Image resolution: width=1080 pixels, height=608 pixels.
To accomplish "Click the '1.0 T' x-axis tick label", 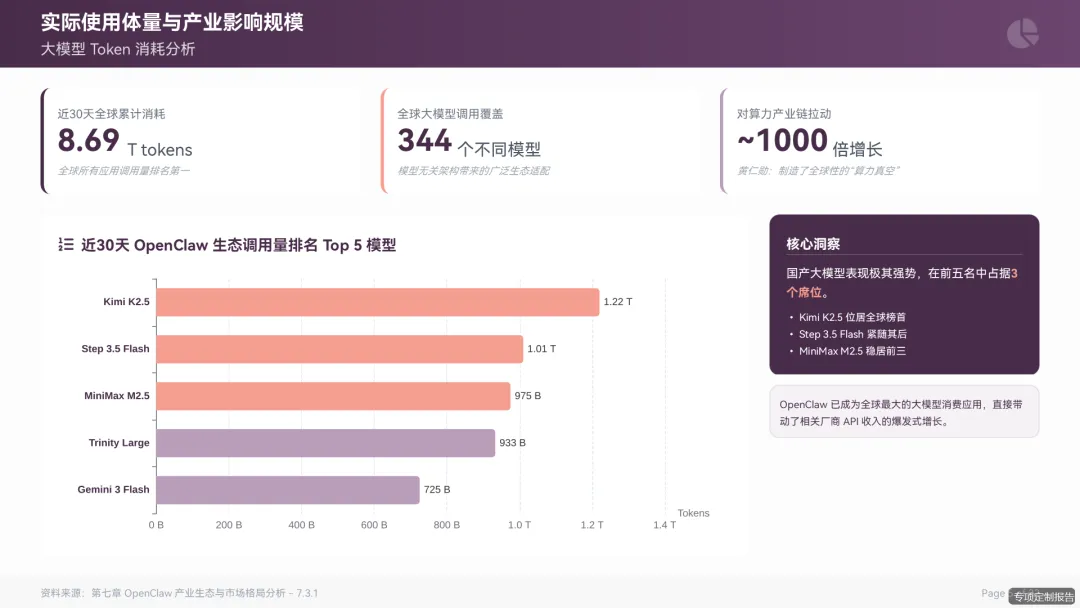I will point(519,525).
